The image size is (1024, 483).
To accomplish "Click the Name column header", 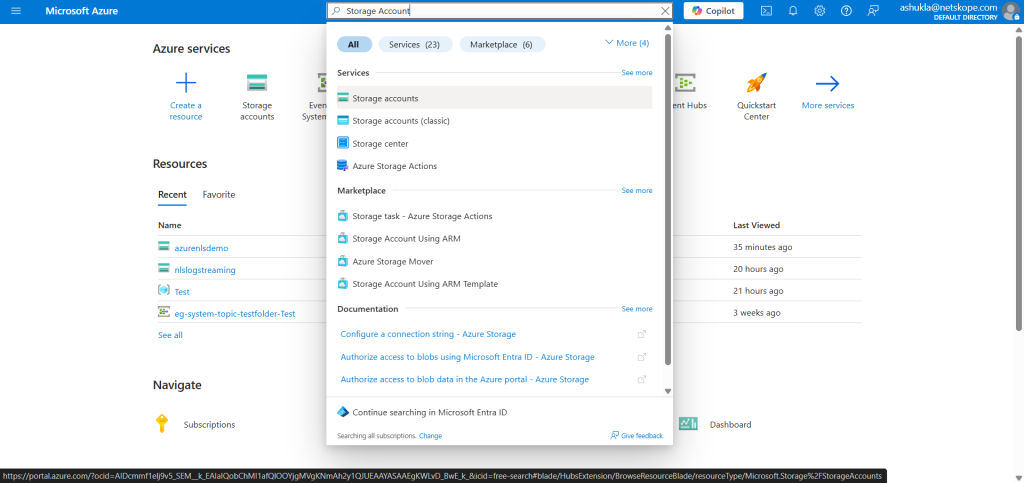I will (169, 225).
